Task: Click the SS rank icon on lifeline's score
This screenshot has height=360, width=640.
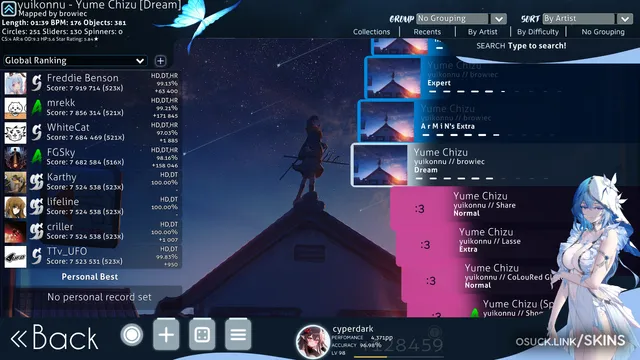Action: pos(37,207)
